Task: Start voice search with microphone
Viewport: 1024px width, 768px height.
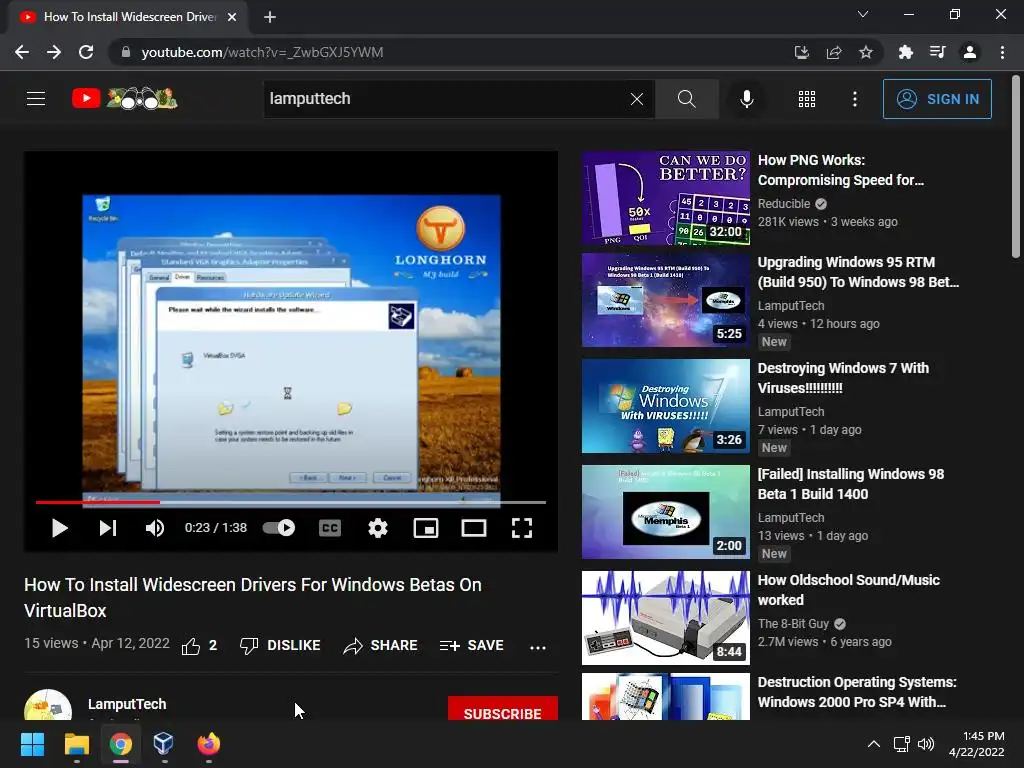Action: point(746,99)
